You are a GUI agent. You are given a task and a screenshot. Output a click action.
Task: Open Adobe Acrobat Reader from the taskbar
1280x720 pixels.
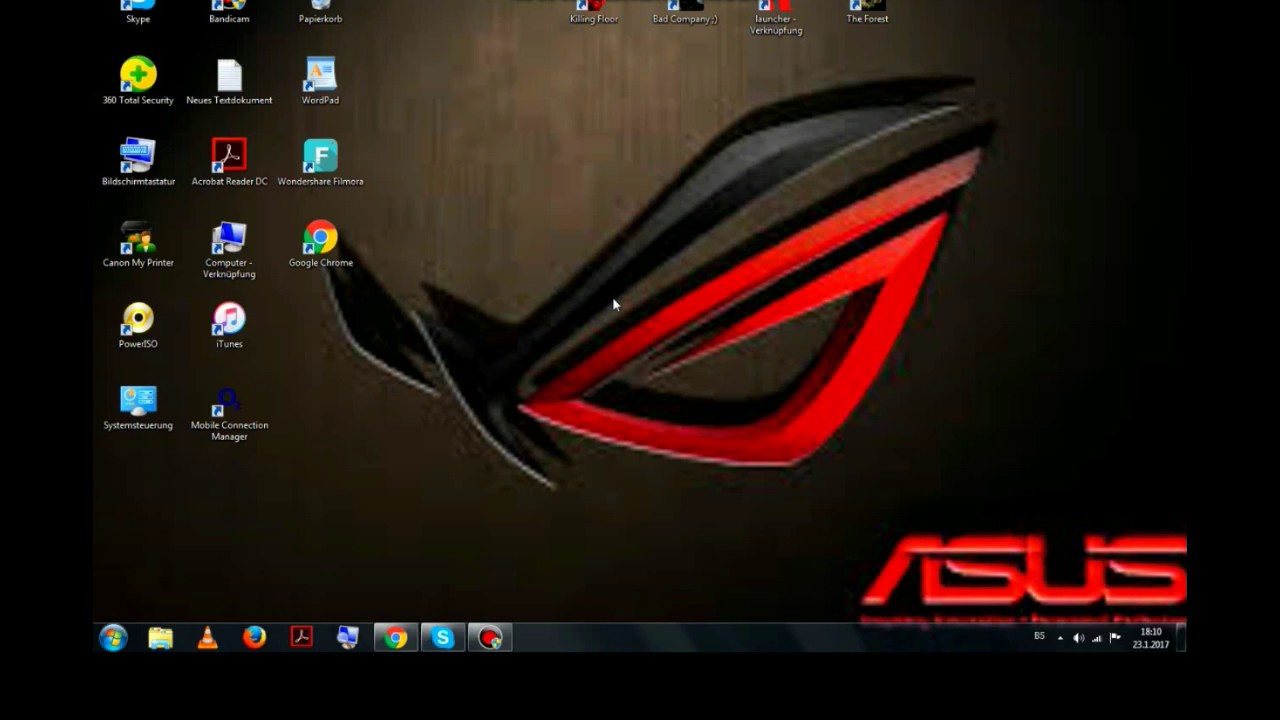(x=301, y=638)
